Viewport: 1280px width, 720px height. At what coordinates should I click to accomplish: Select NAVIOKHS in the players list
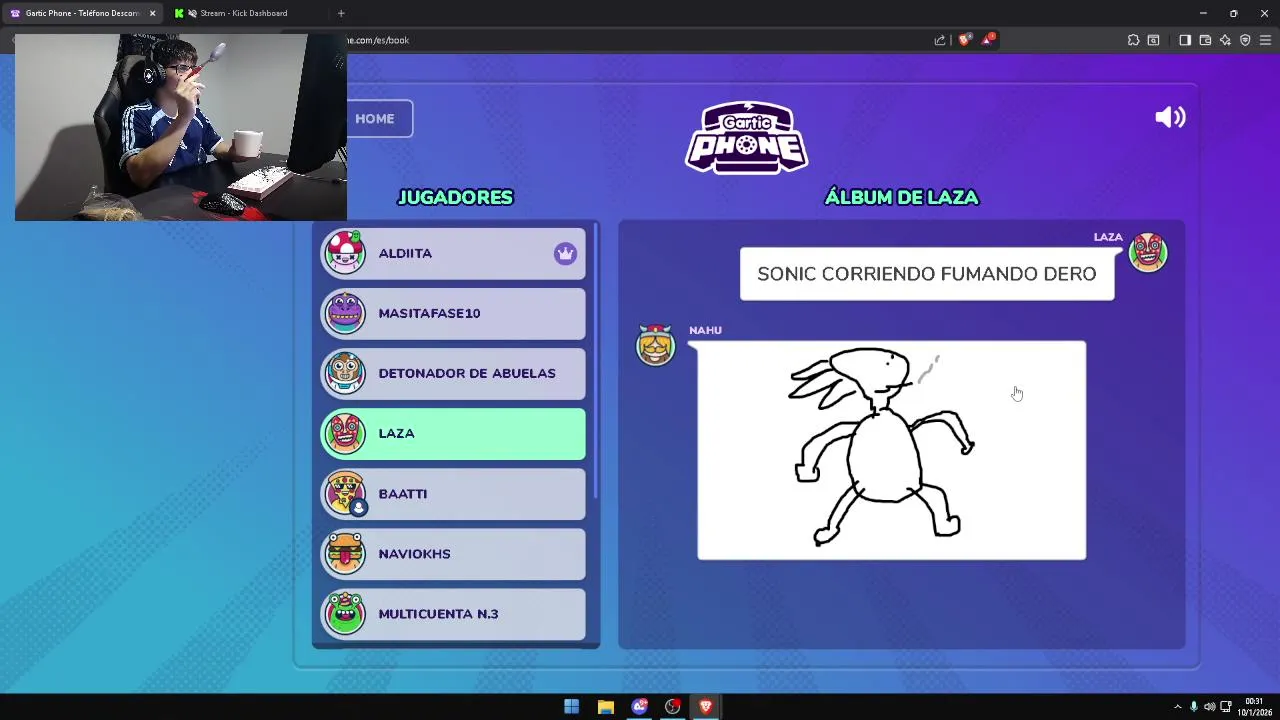pyautogui.click(x=453, y=553)
